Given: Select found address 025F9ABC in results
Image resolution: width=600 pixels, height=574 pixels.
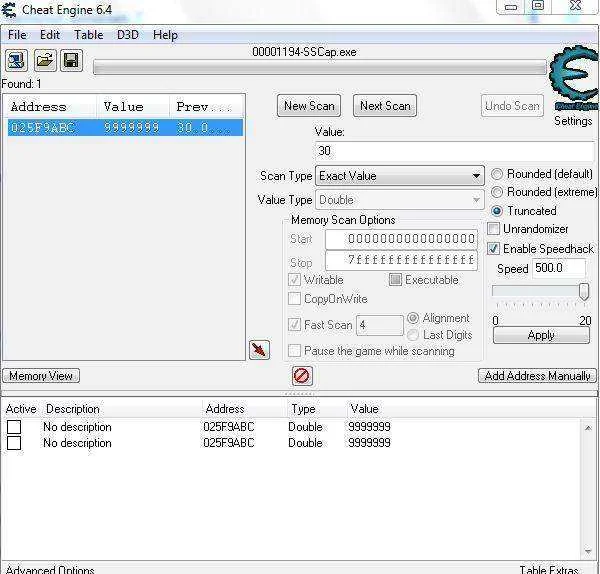Looking at the screenshot, I should click(x=125, y=127).
